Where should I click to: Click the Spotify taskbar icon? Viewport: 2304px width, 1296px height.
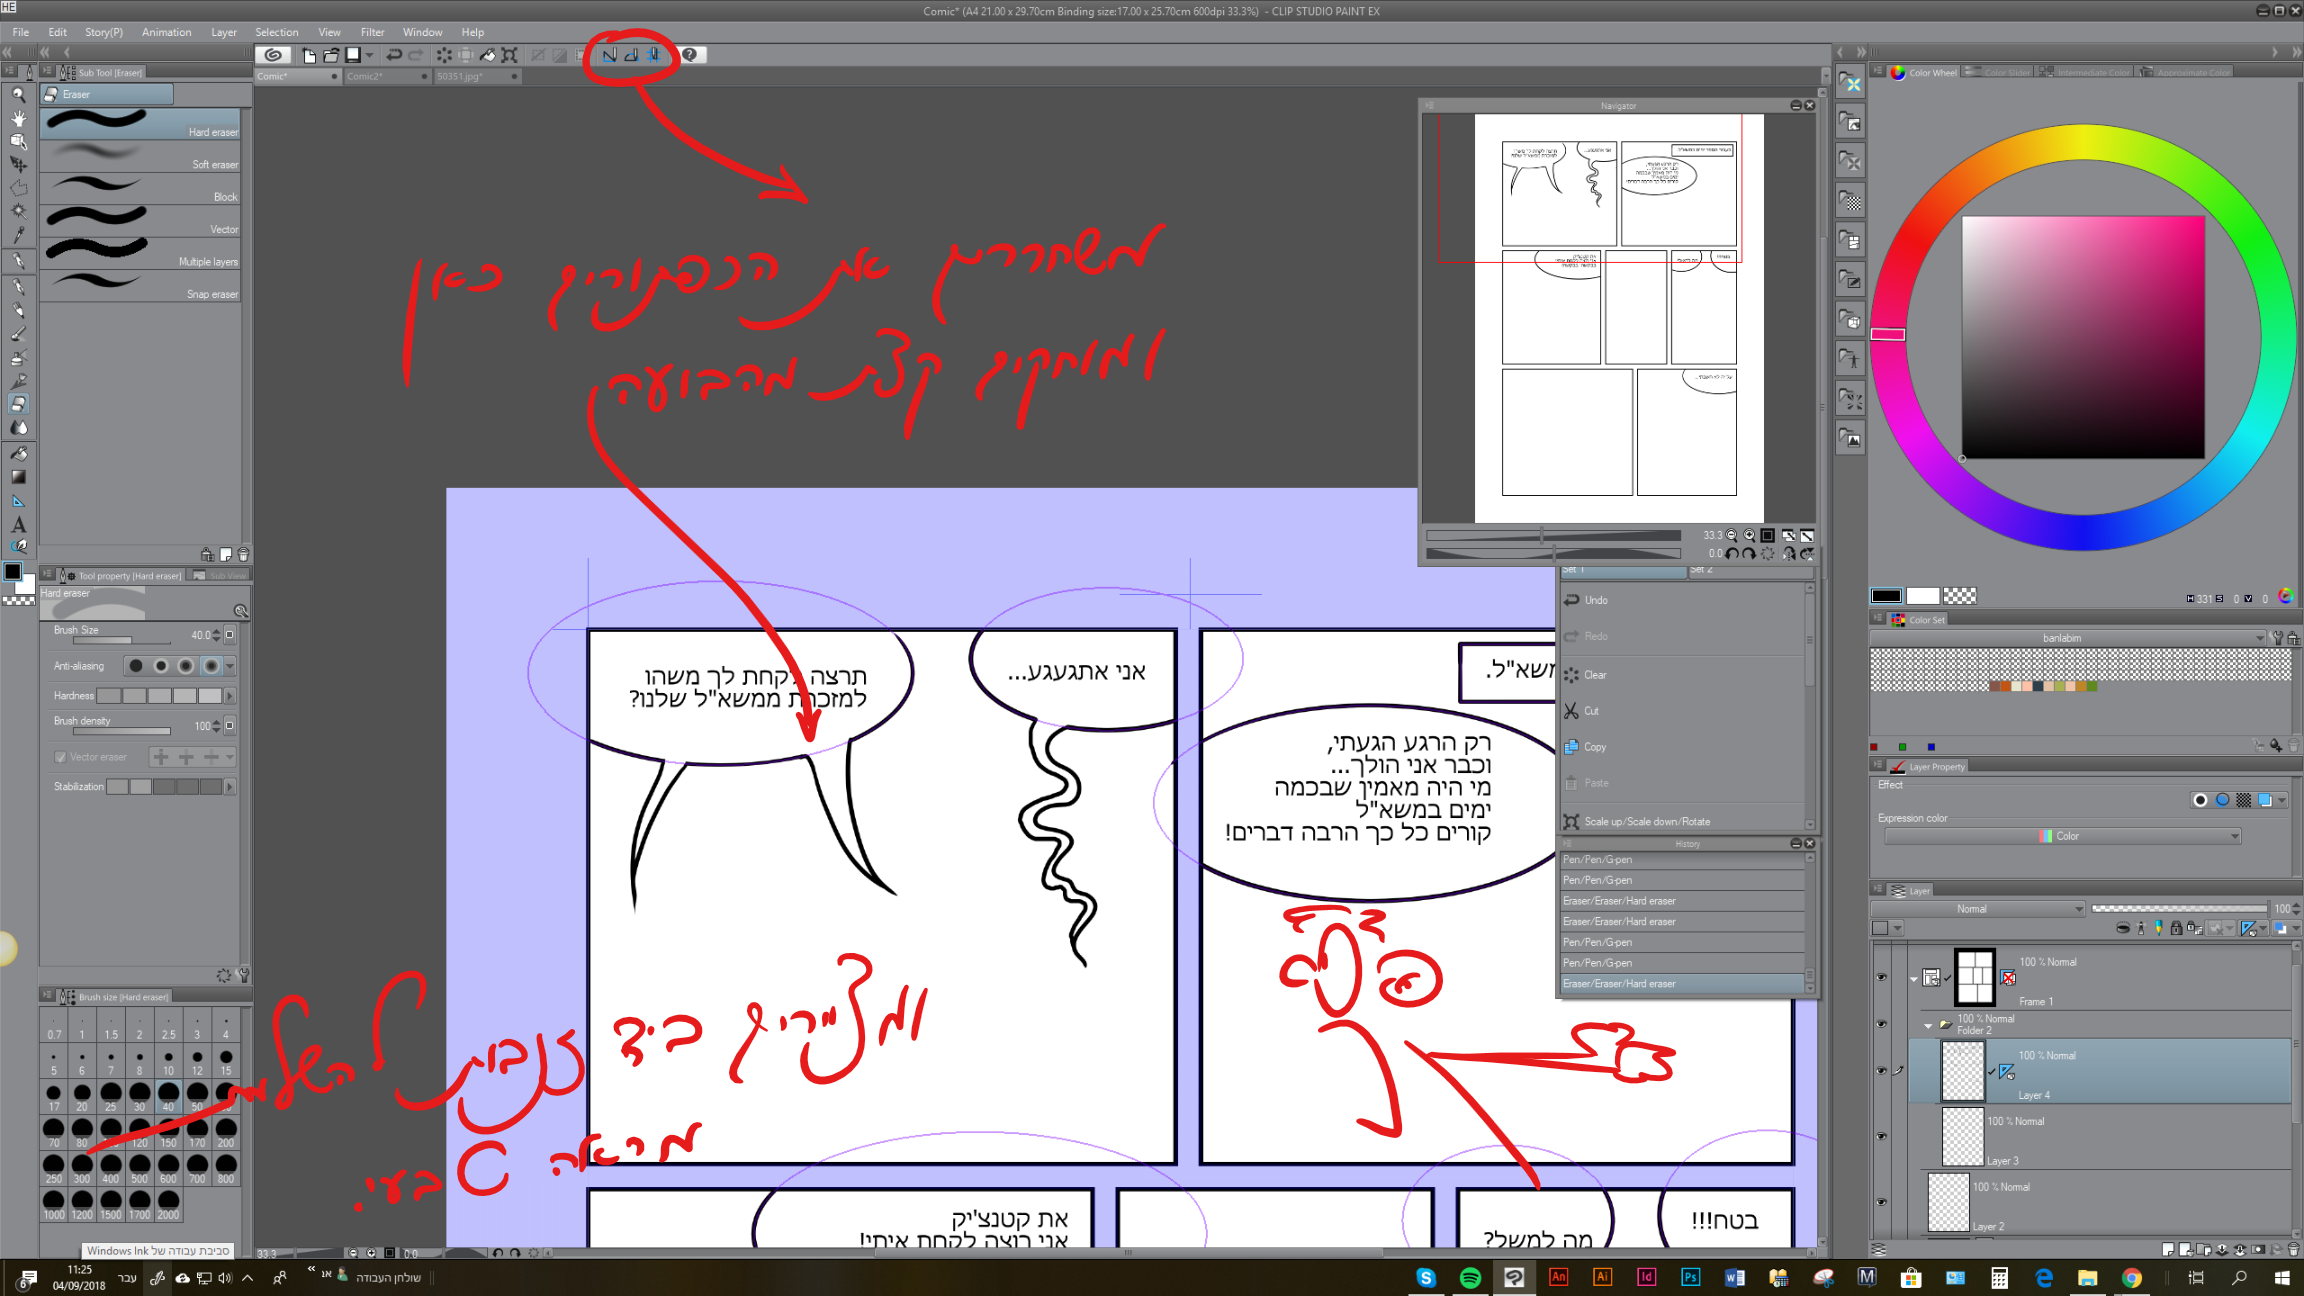pos(1470,1277)
